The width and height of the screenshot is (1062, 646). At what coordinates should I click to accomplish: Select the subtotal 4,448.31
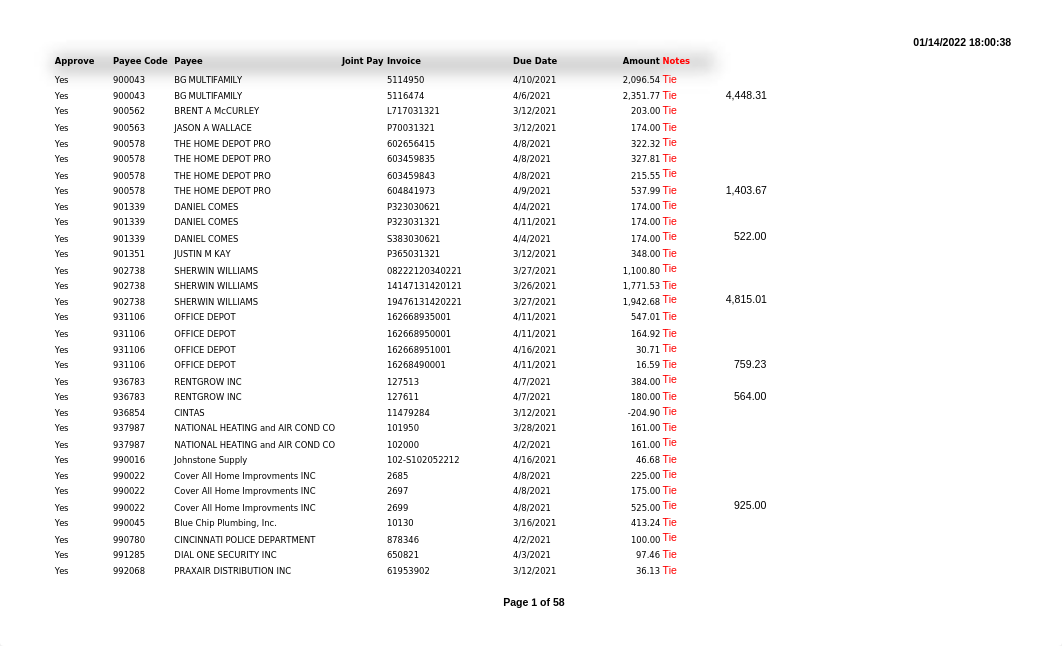[746, 95]
